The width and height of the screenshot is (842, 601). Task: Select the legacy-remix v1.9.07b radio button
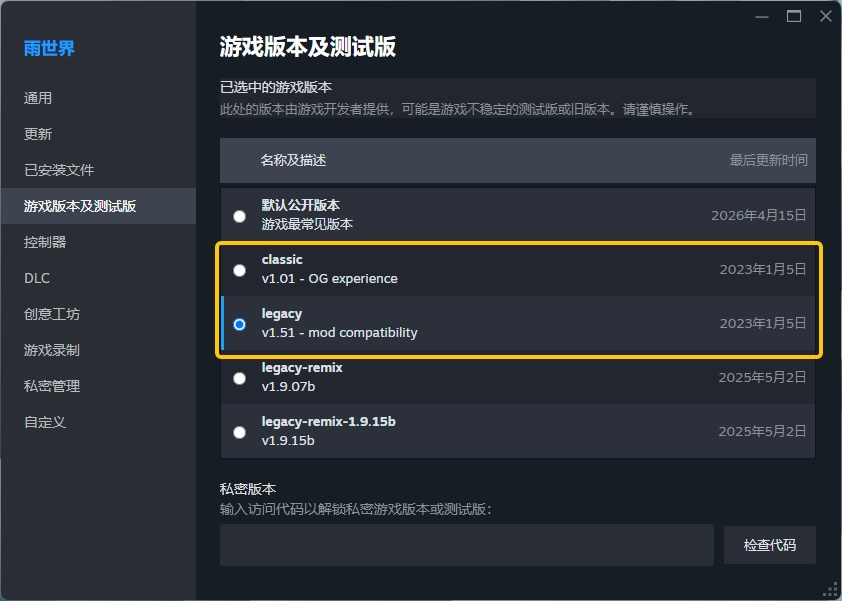point(239,379)
